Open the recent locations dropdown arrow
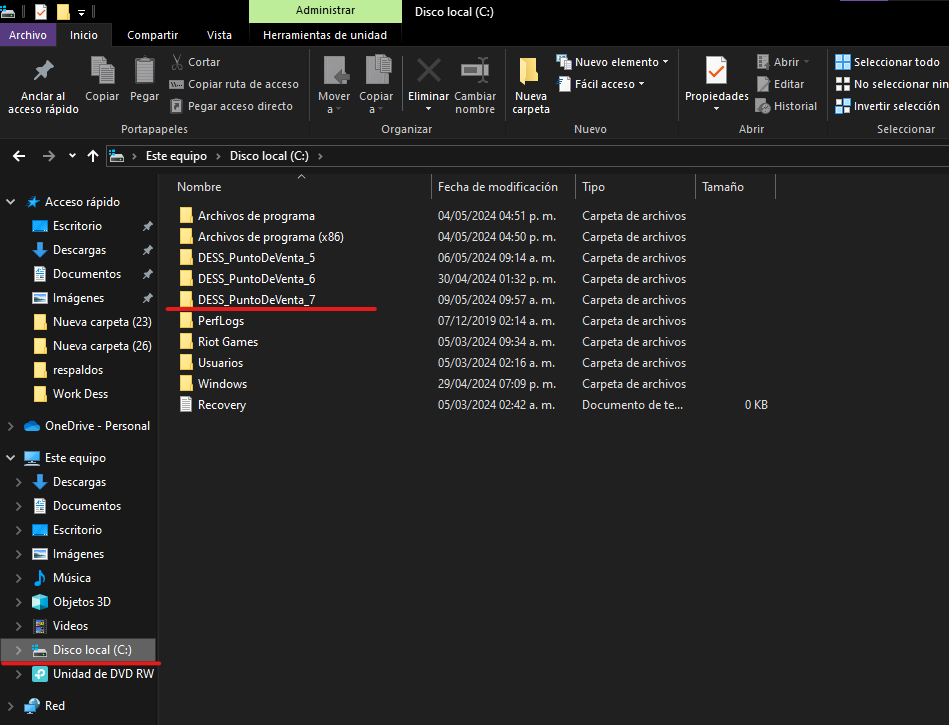The width and height of the screenshot is (949, 725). click(72, 156)
